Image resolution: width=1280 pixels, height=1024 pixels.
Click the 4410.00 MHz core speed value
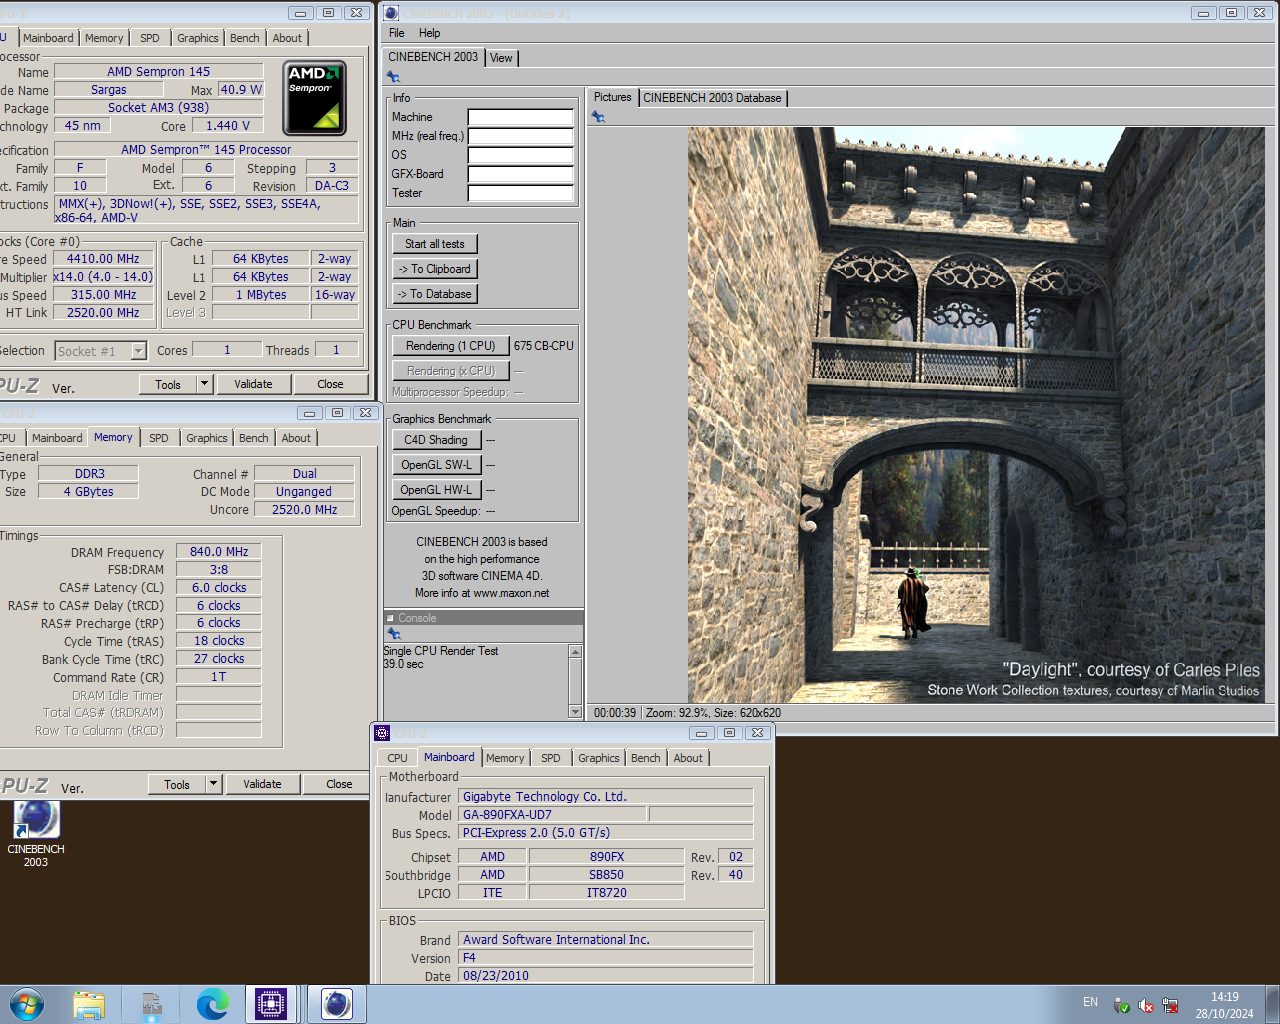point(103,259)
